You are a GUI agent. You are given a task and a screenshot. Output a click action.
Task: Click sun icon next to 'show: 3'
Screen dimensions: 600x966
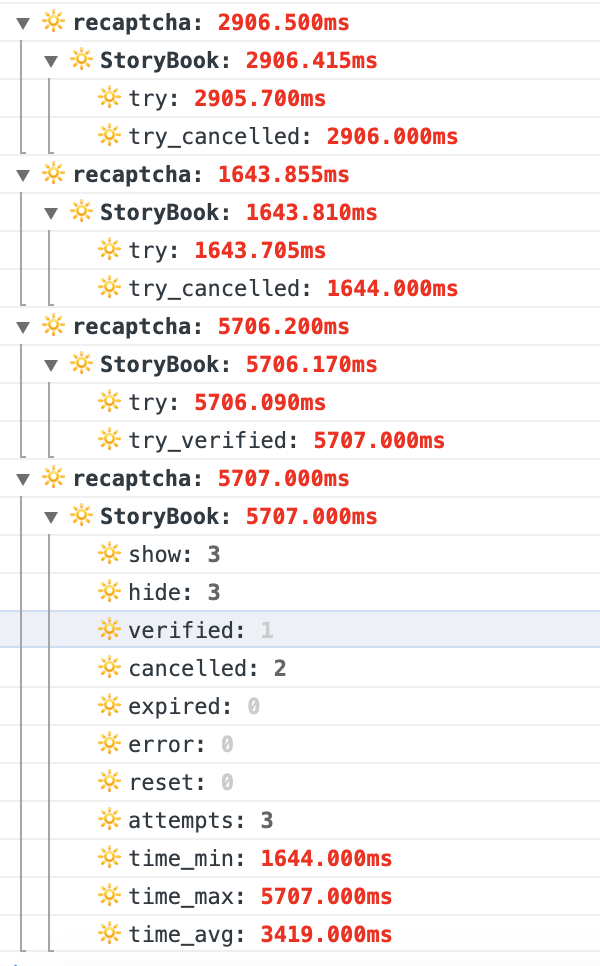(x=109, y=553)
